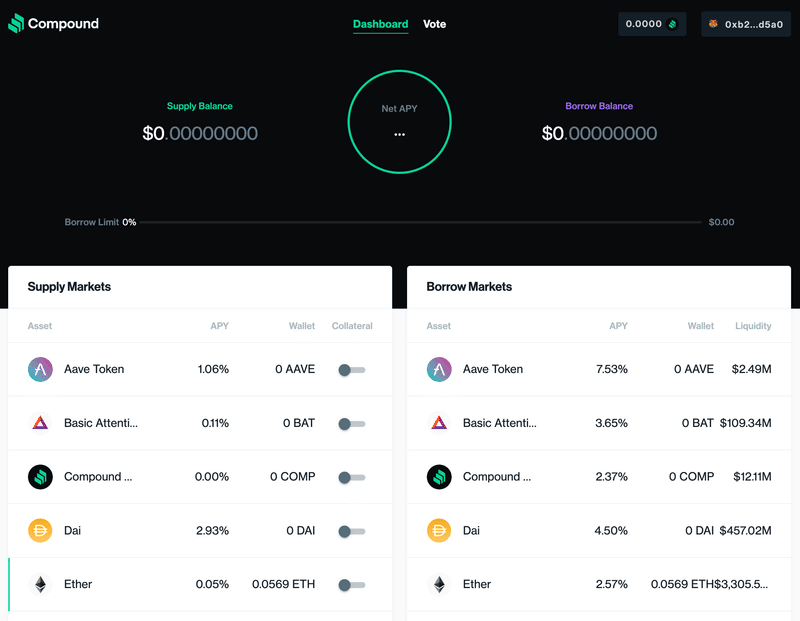Click the MetaMask fox icon by wallet address
The width and height of the screenshot is (800, 621).
tap(713, 23)
